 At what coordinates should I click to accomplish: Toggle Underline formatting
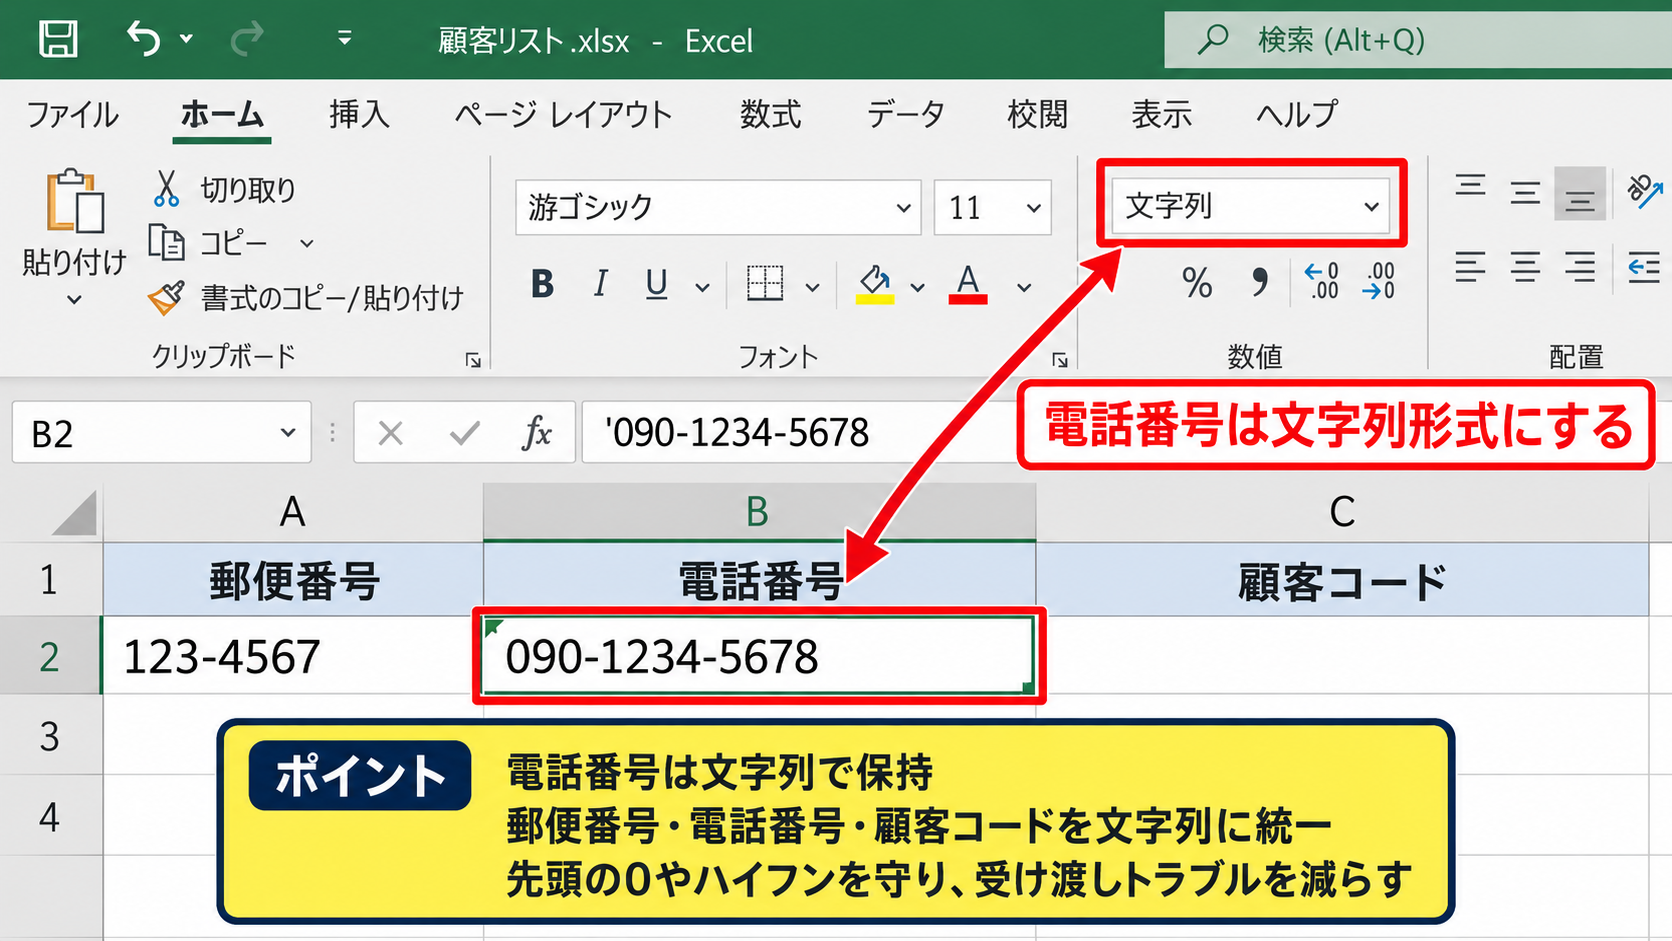(x=656, y=284)
